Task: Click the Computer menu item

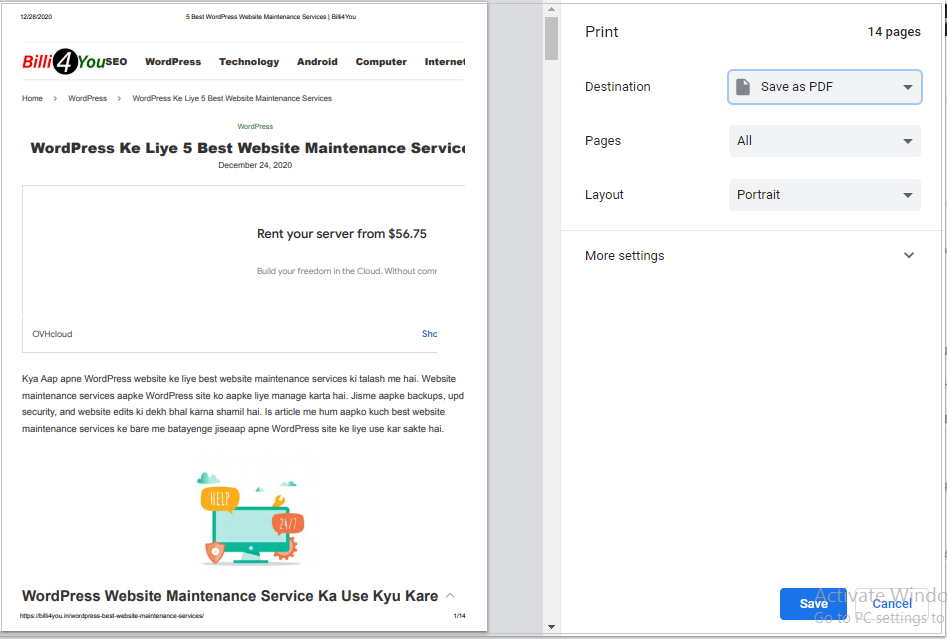Action: 381,62
